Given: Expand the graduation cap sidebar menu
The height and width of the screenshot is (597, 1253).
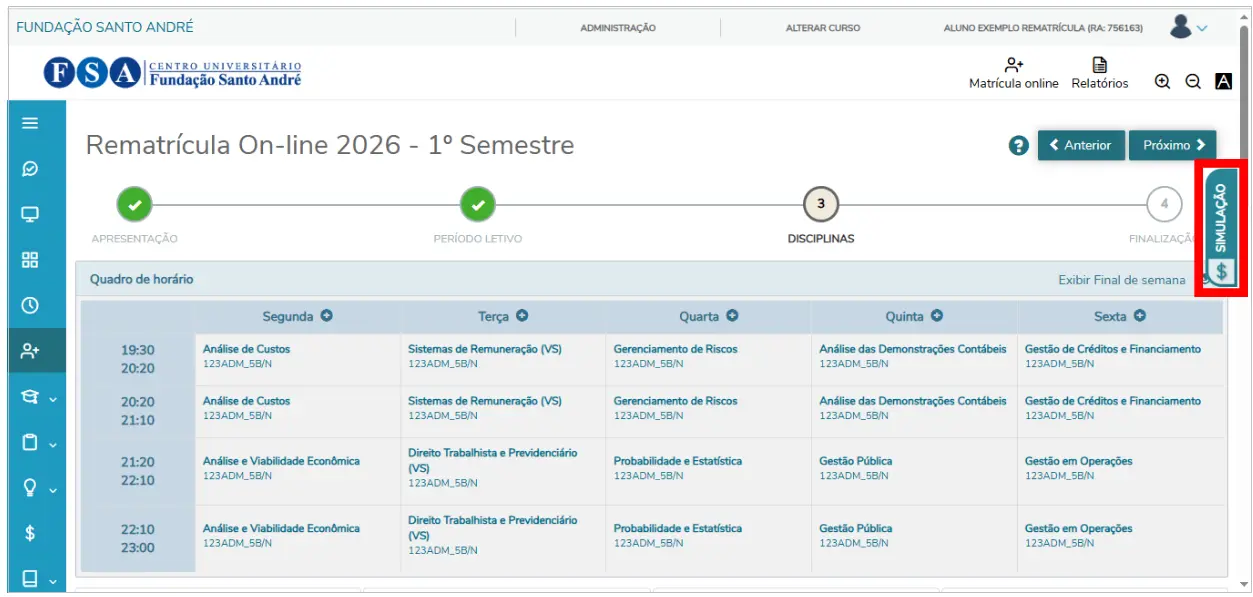Looking at the screenshot, I should [x=36, y=397].
